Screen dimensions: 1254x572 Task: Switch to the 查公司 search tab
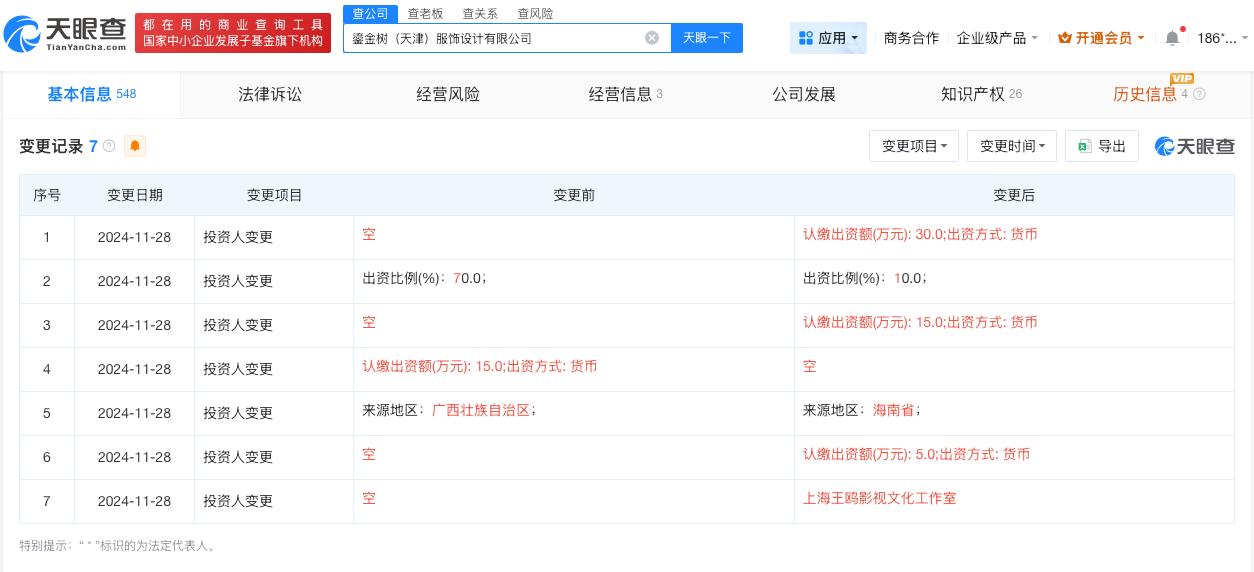click(x=370, y=14)
